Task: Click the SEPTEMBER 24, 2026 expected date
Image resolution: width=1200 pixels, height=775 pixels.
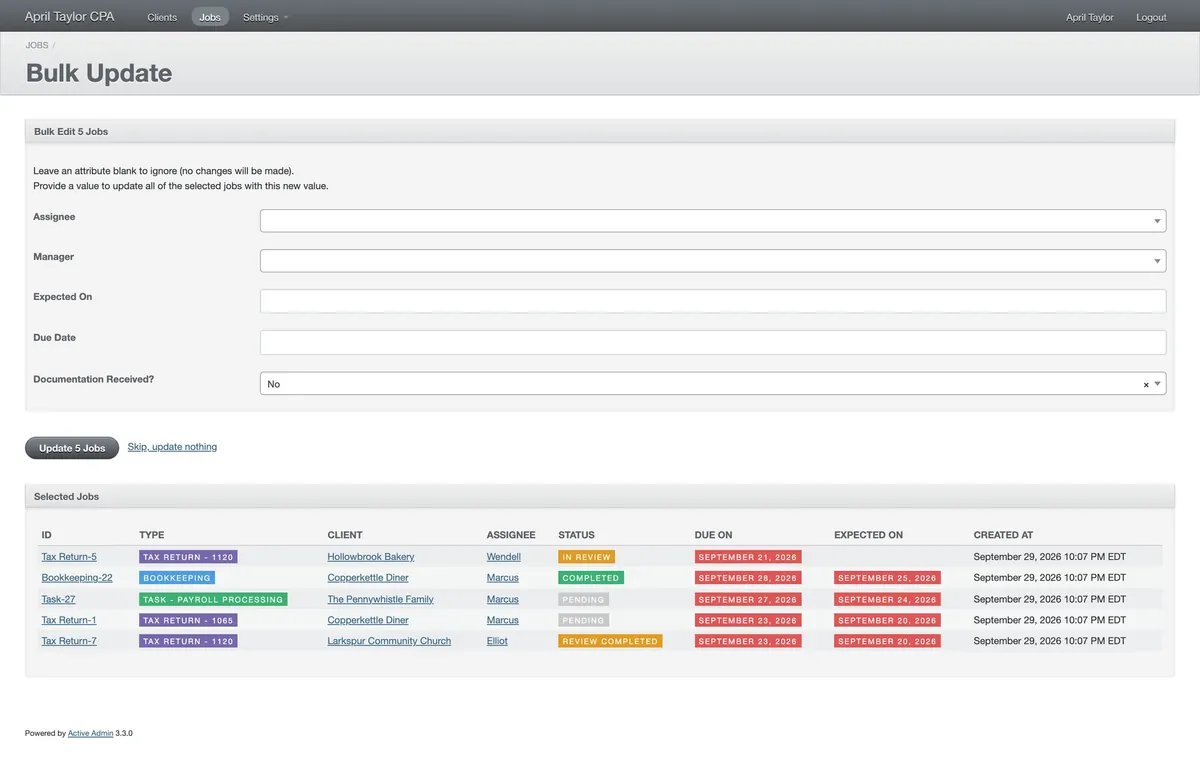Action: (887, 600)
